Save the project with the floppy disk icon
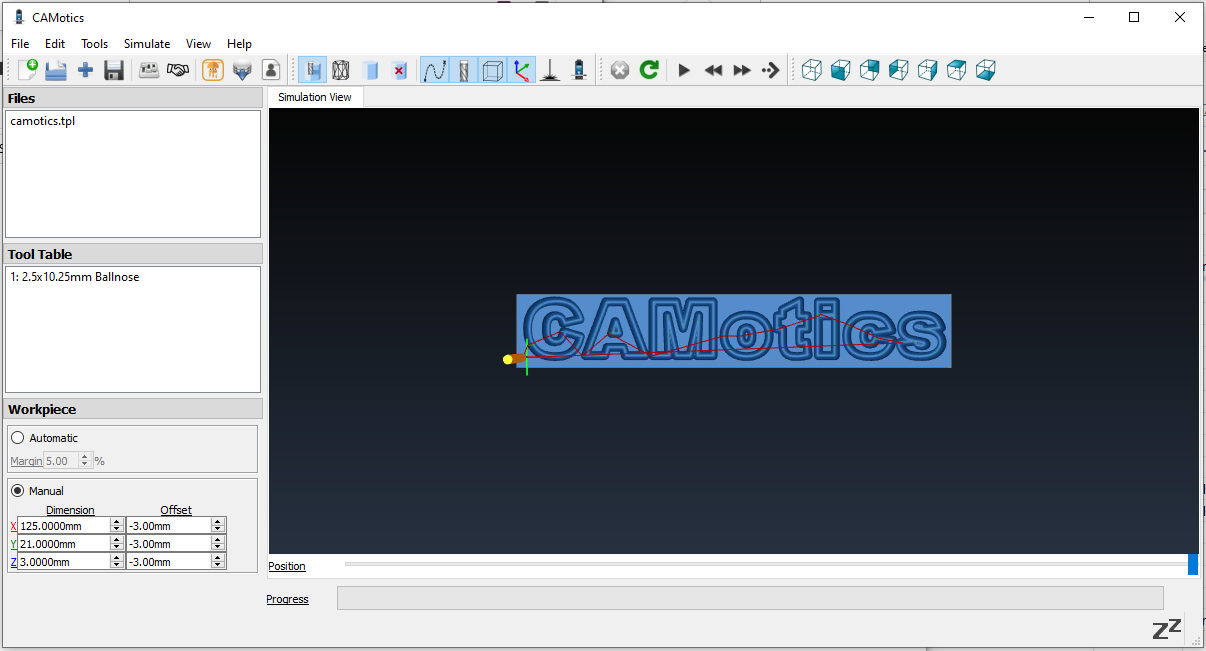The width and height of the screenshot is (1206, 651). coord(114,70)
